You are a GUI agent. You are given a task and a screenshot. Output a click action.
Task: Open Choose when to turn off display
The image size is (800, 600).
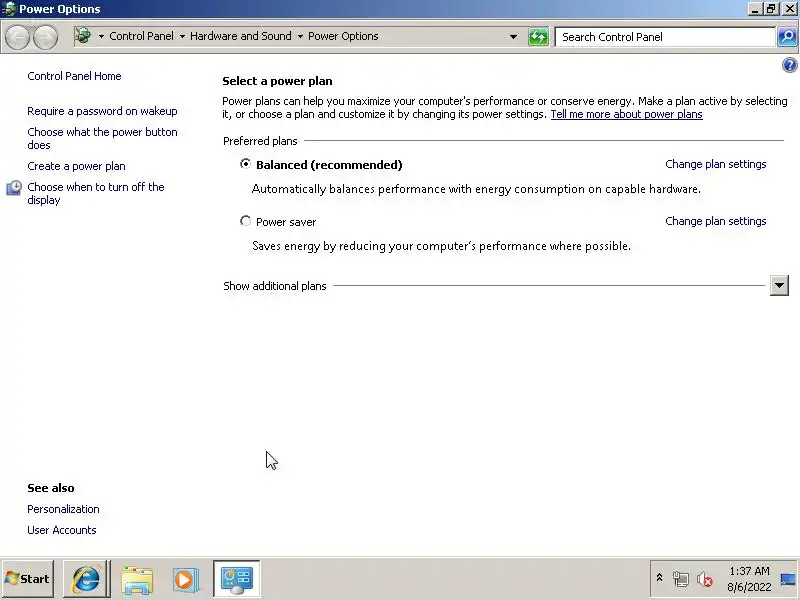pos(95,193)
